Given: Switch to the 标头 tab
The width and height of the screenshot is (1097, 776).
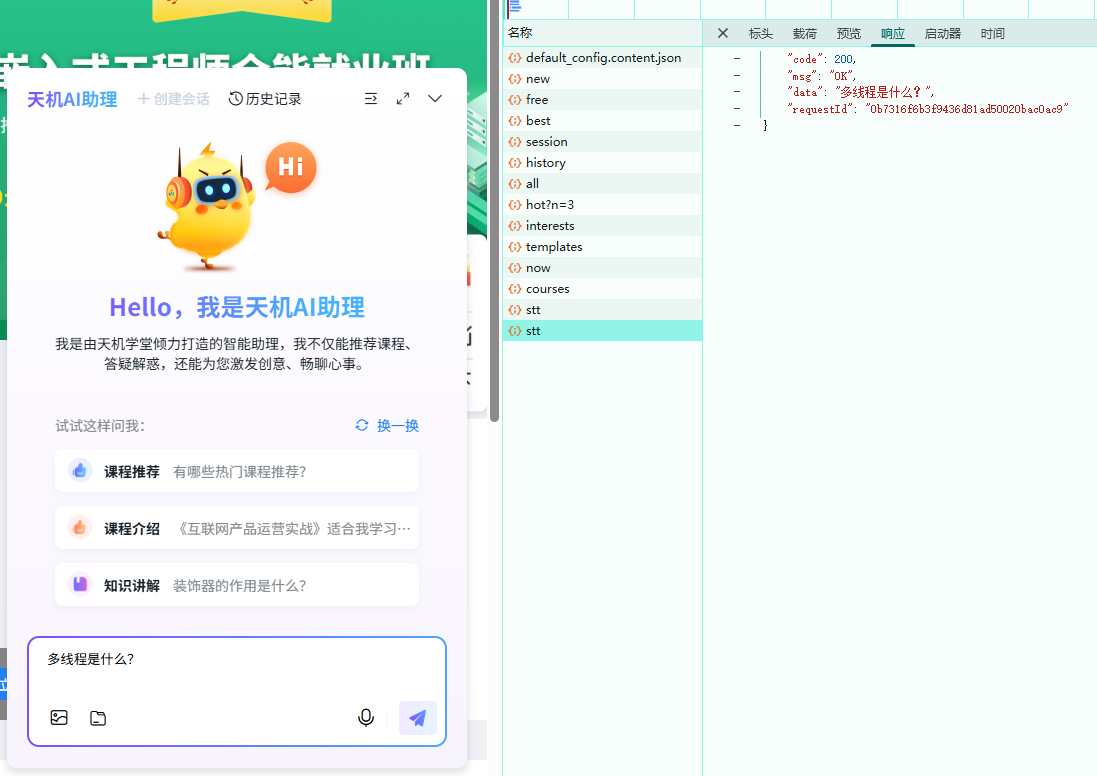Looking at the screenshot, I should tap(760, 34).
